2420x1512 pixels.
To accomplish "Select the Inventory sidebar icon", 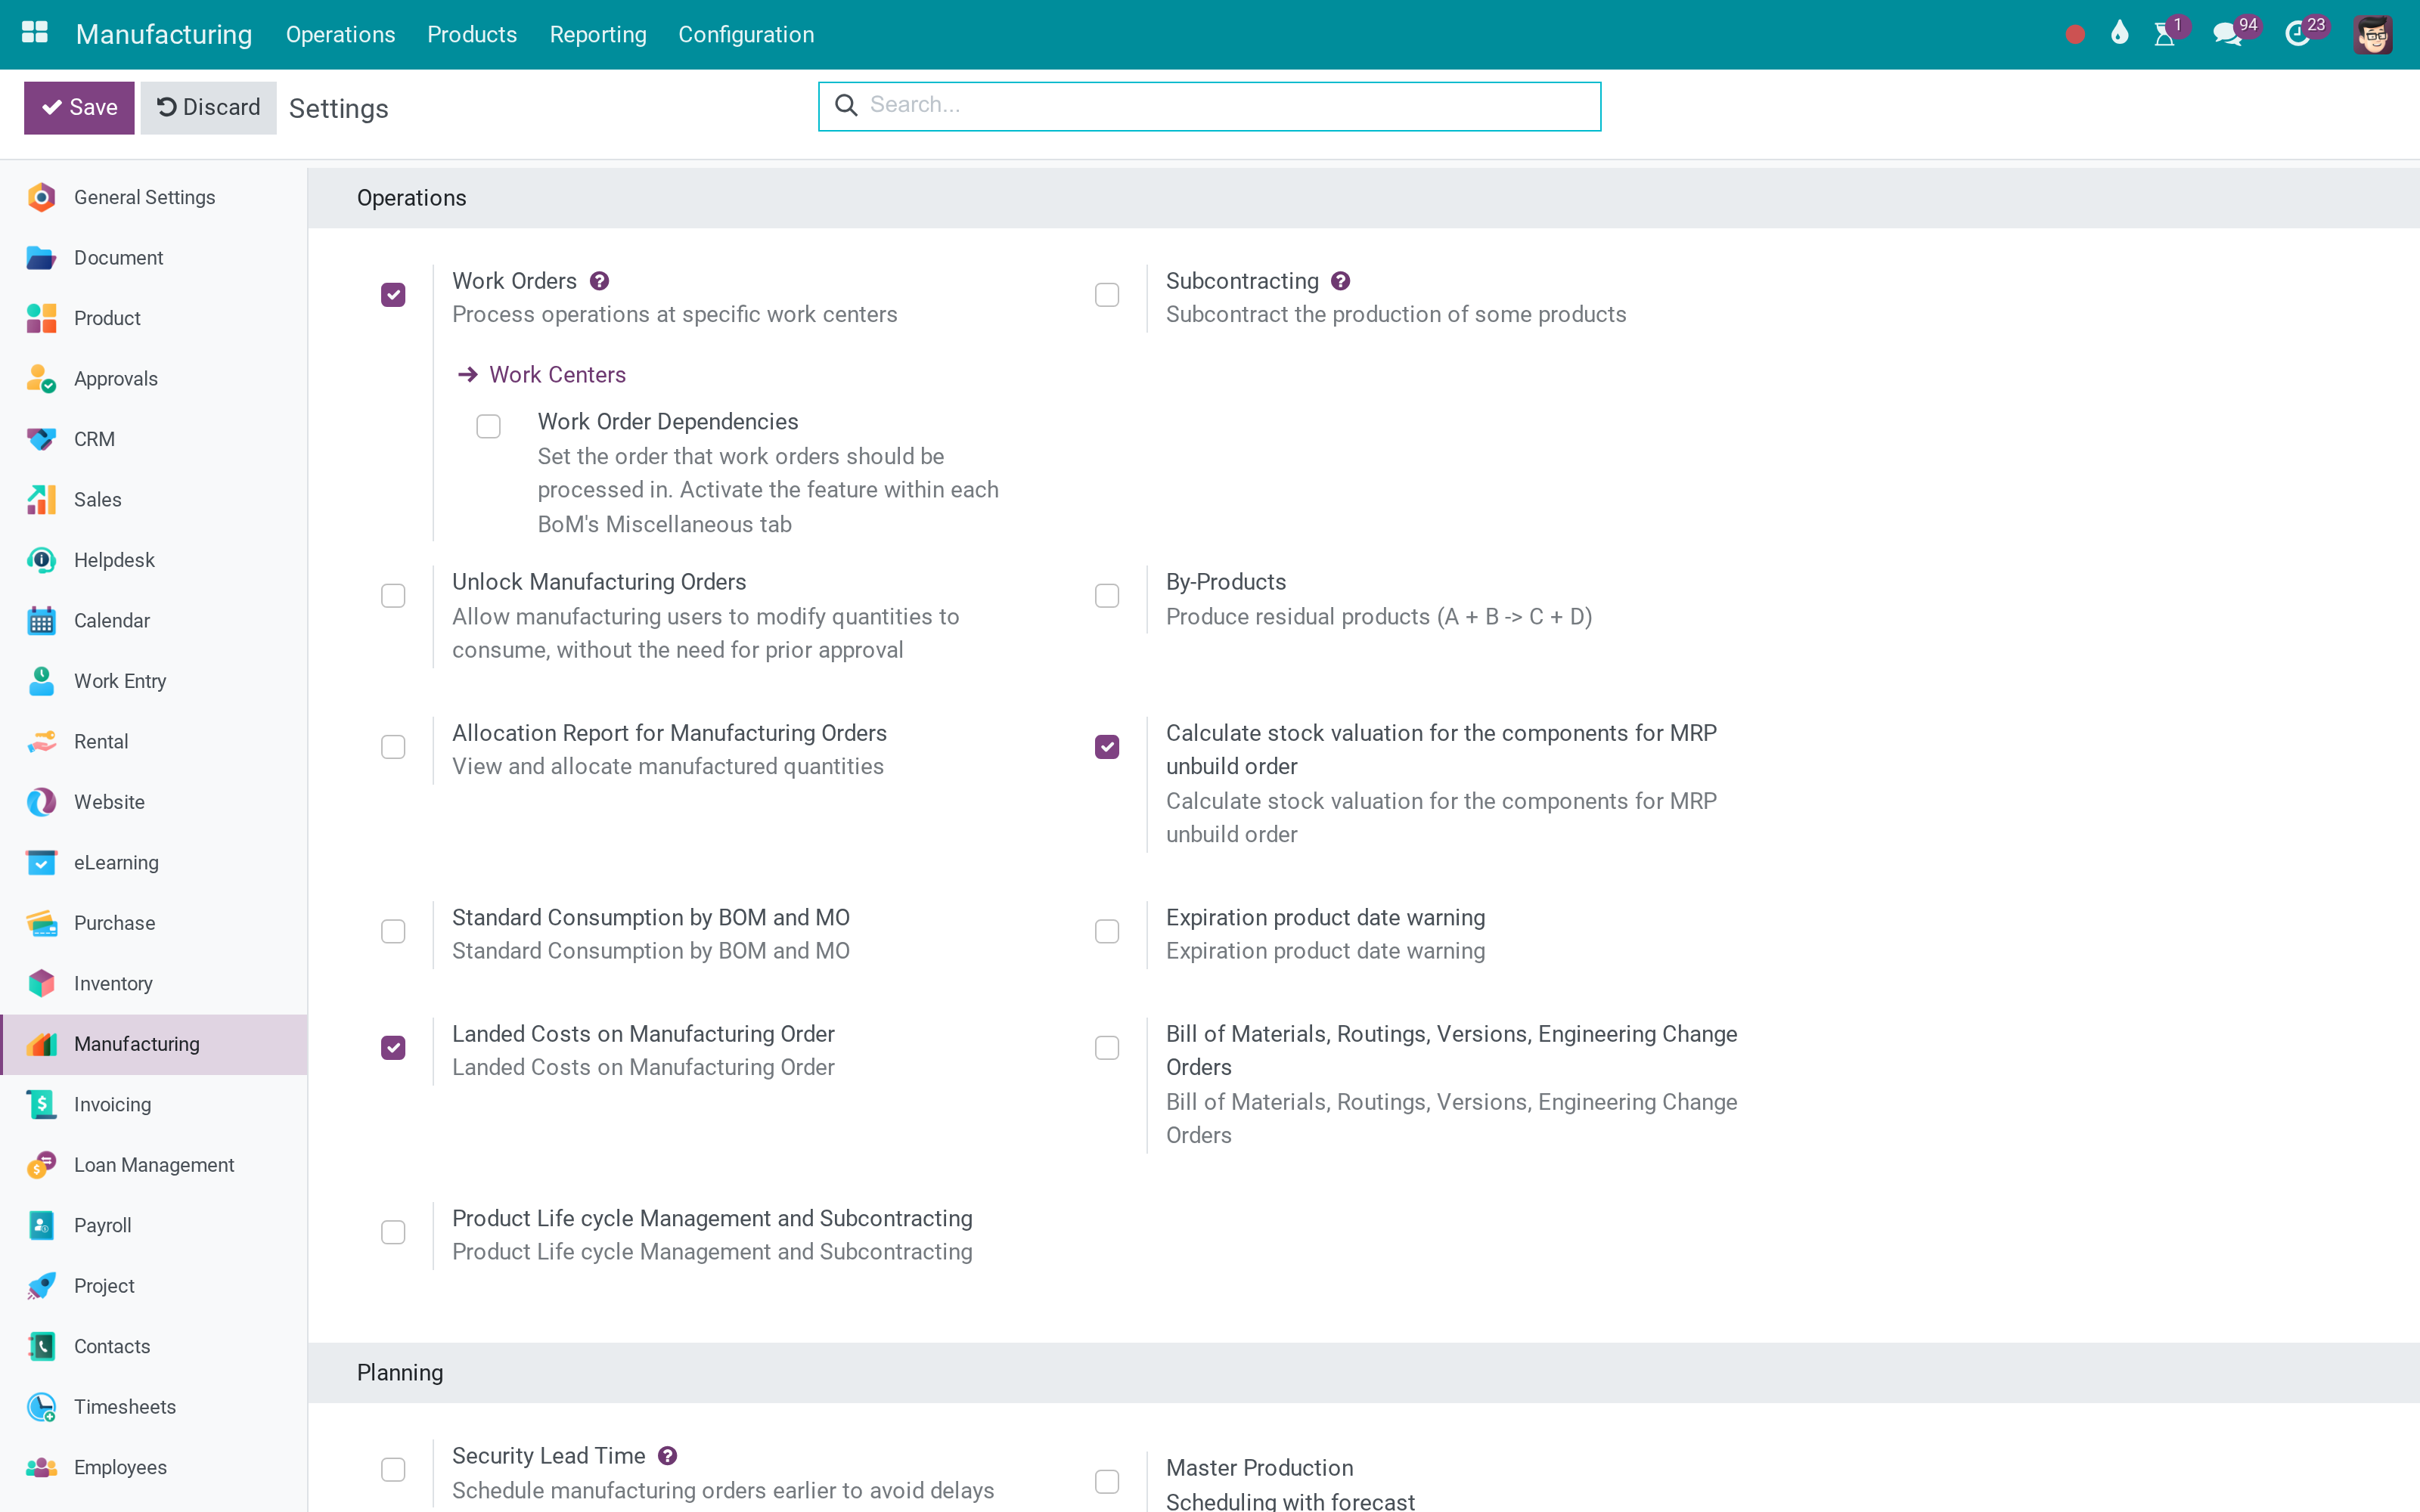I will click(41, 984).
